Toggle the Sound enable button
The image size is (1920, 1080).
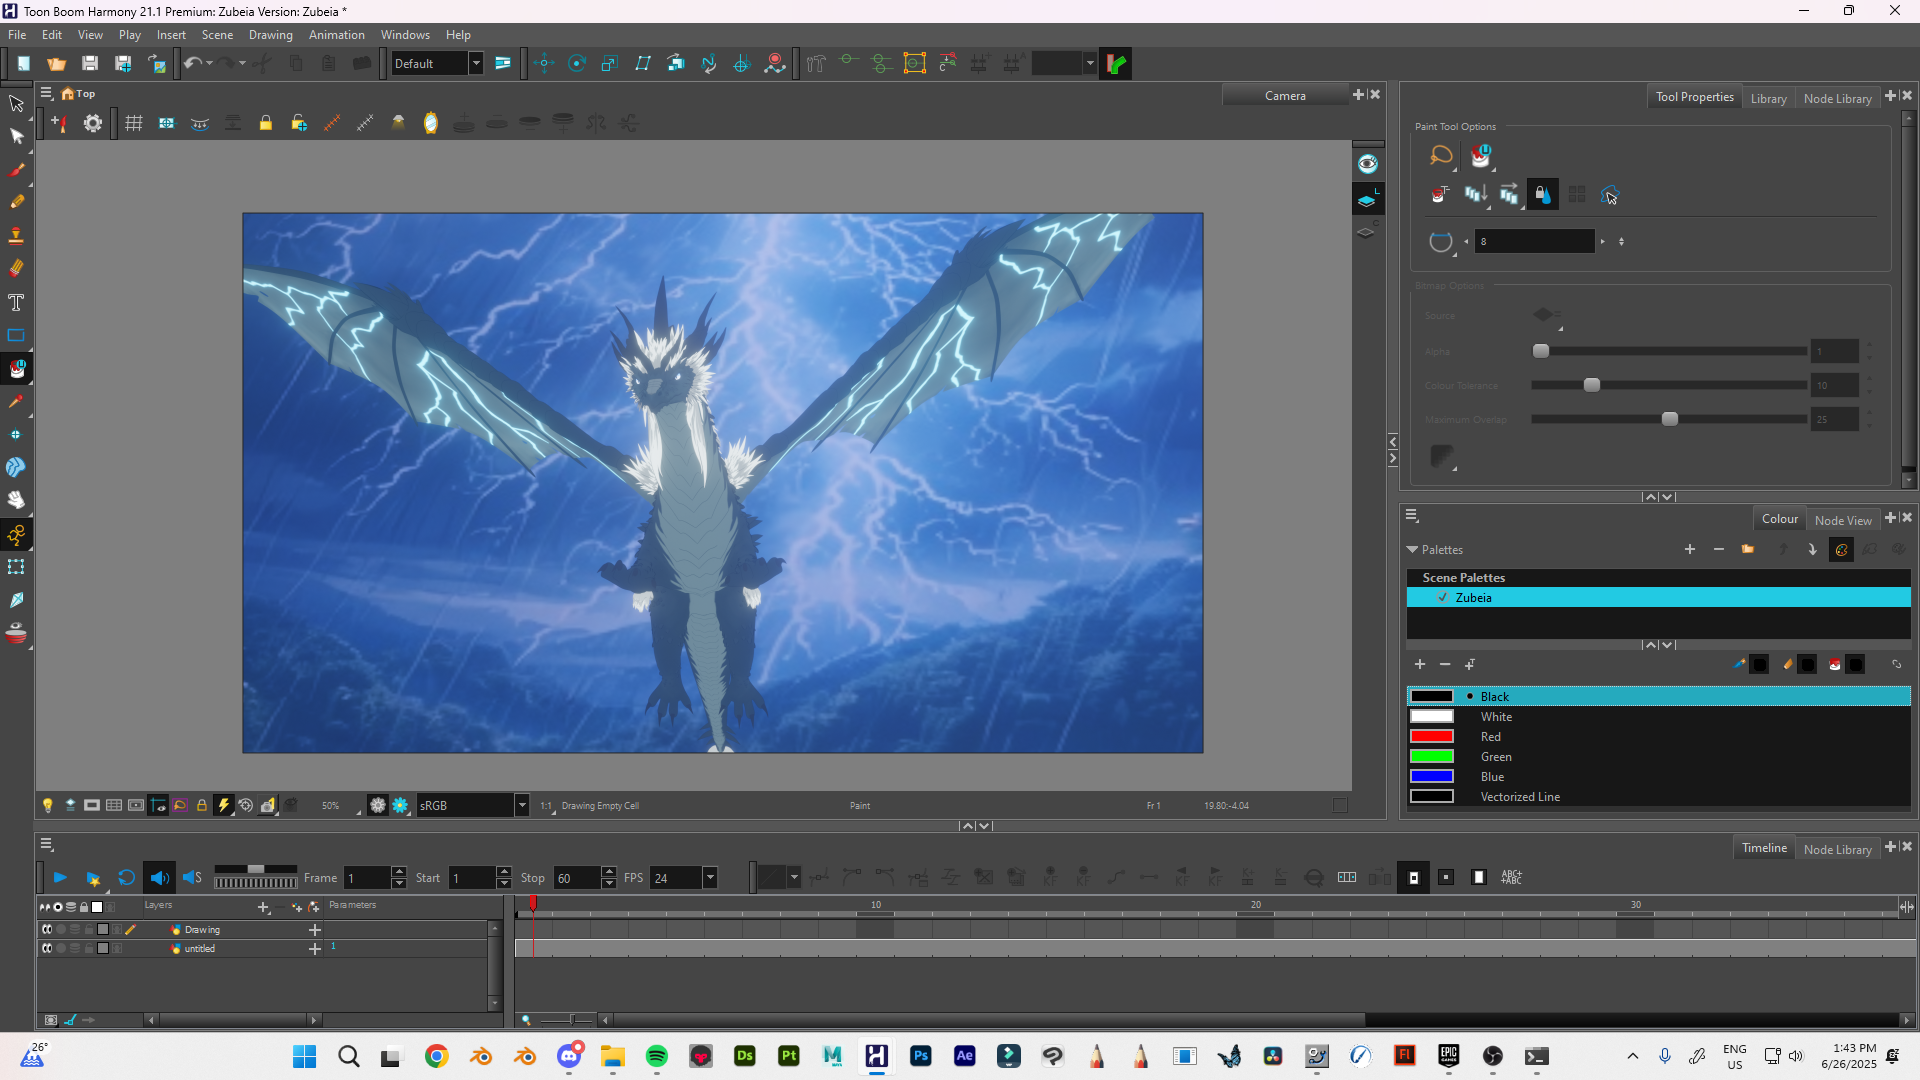tap(159, 877)
